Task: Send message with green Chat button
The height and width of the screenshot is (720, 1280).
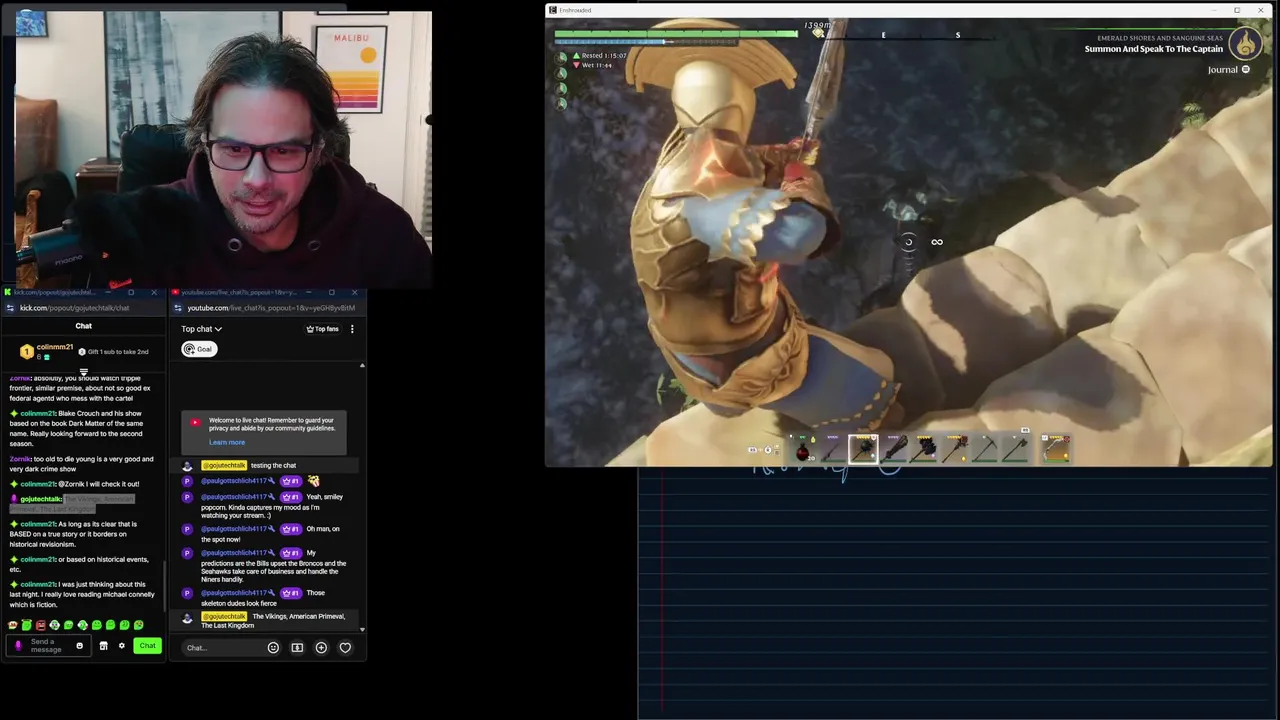Action: [x=147, y=646]
